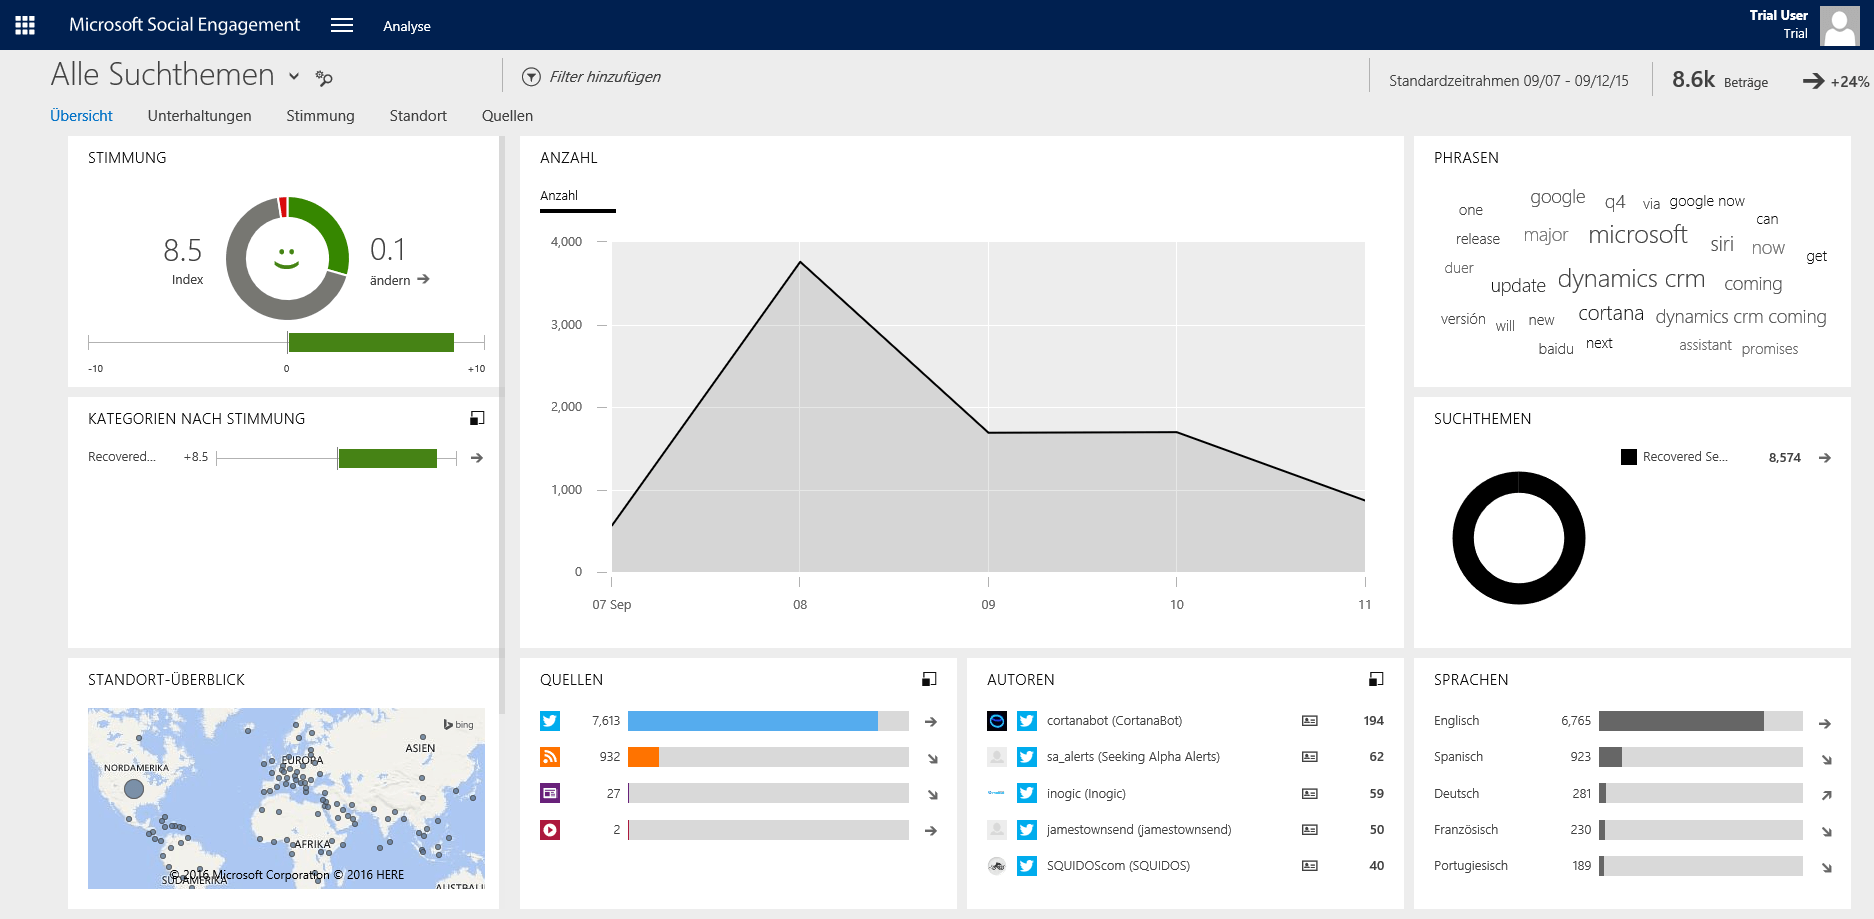Click the Filter hinzufügen filter icon
This screenshot has height=919, width=1874.
531,77
